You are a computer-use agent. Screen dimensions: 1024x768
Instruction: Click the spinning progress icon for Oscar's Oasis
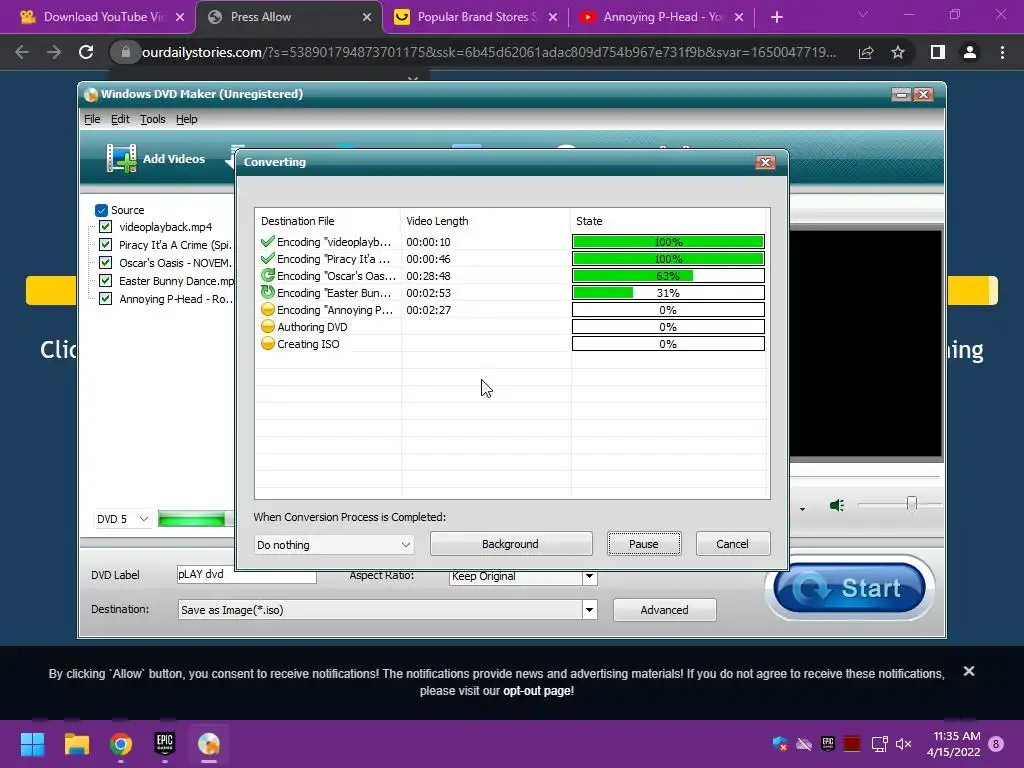coord(267,276)
